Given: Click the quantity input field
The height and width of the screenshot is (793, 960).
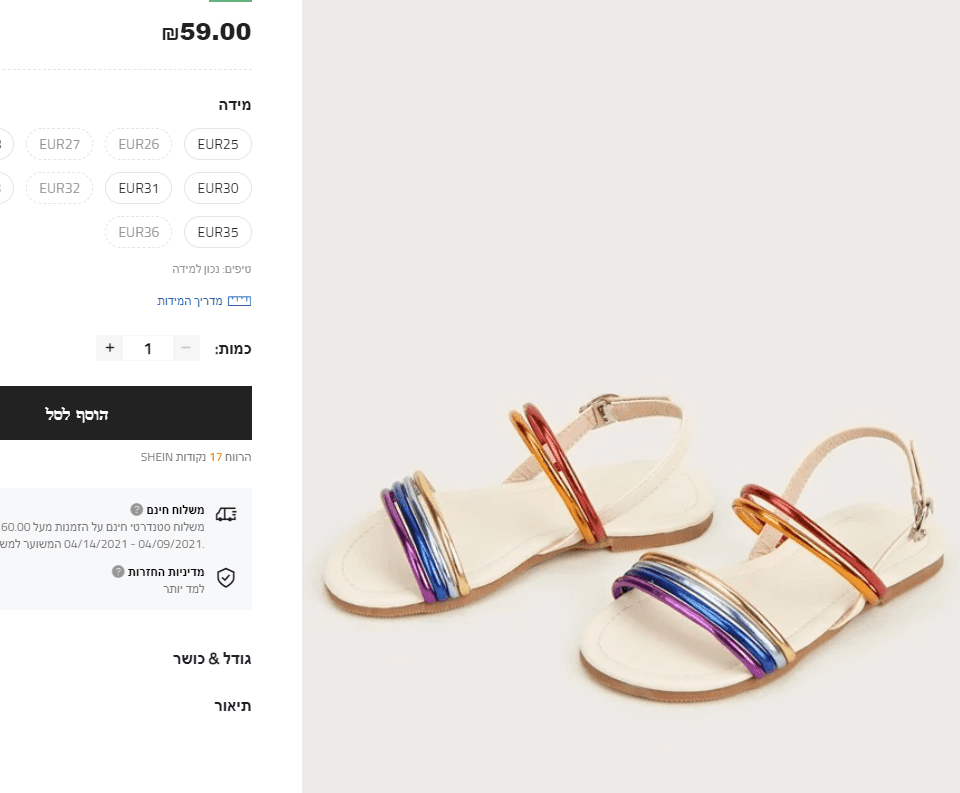Looking at the screenshot, I should [x=148, y=348].
